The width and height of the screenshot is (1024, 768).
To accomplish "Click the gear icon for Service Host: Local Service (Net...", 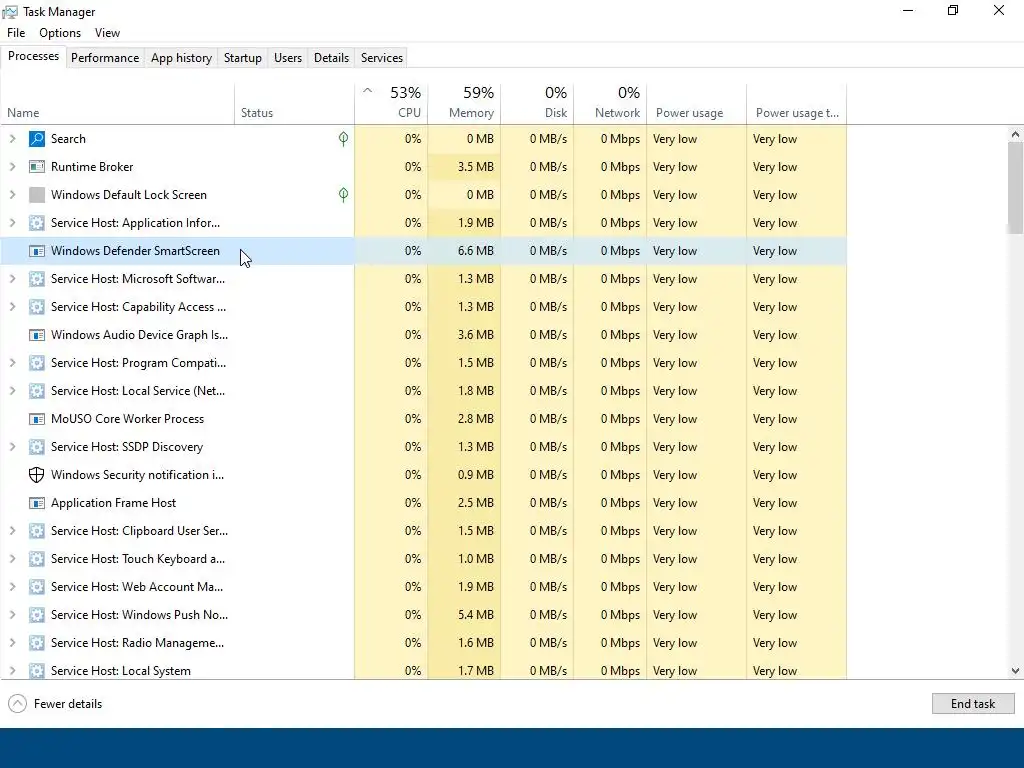I will point(37,391).
